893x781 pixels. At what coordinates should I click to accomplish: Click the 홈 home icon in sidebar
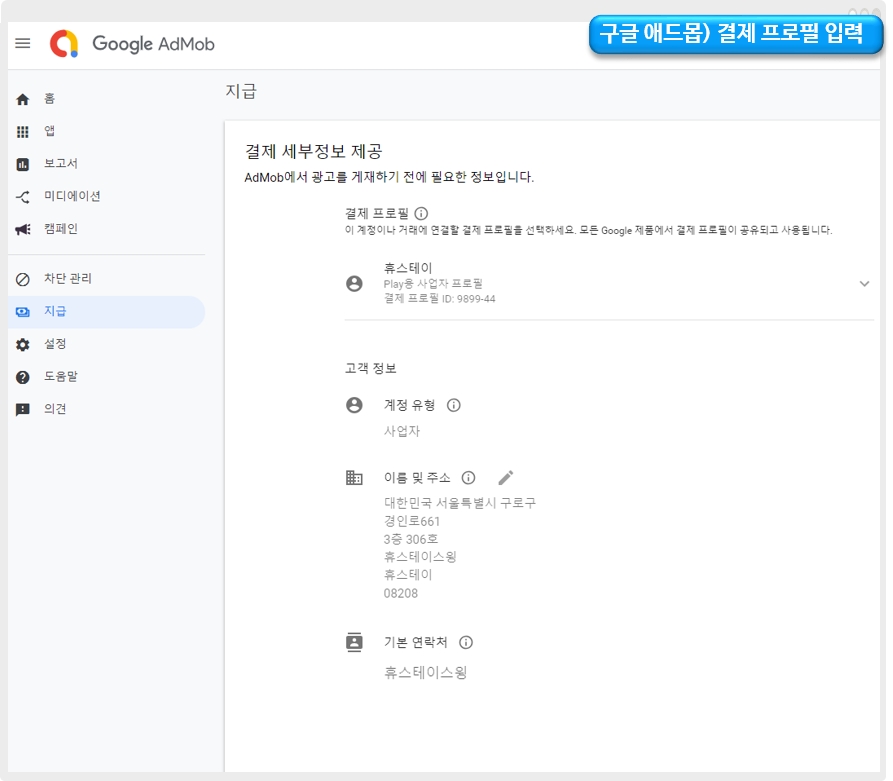(x=23, y=99)
